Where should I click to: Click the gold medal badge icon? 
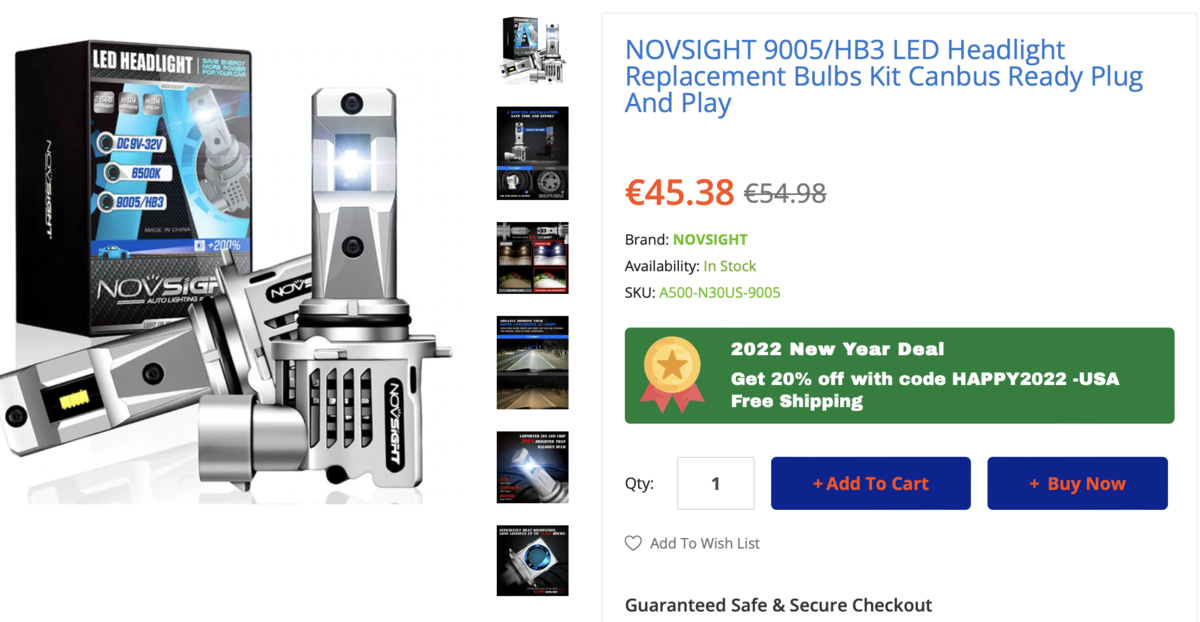[x=672, y=375]
